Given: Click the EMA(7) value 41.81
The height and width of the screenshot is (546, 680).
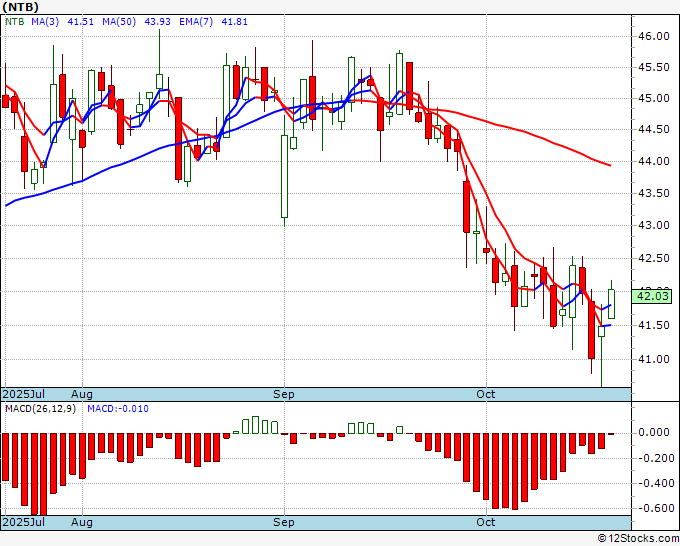Looking at the screenshot, I should point(235,21).
